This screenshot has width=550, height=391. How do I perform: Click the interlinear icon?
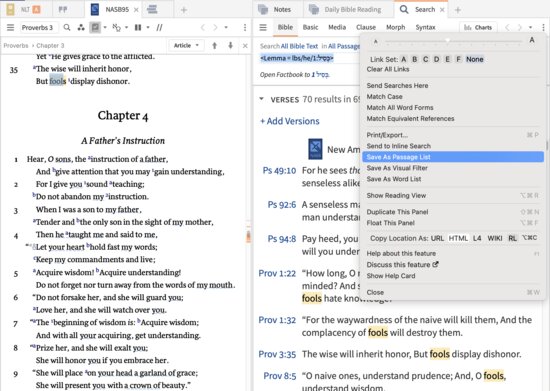[116, 27]
